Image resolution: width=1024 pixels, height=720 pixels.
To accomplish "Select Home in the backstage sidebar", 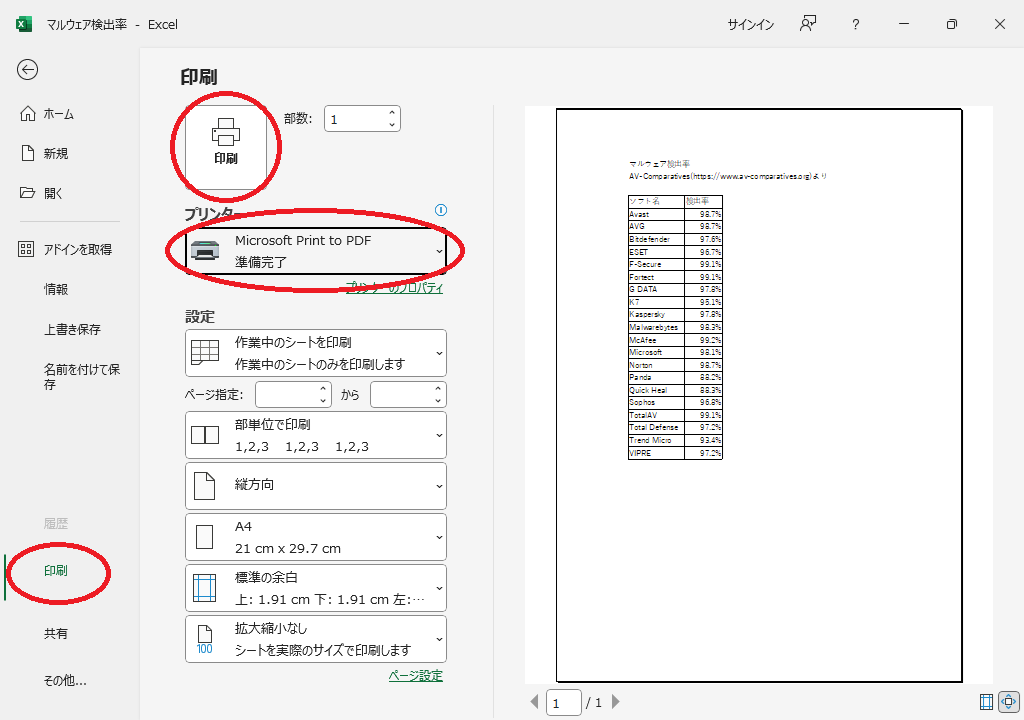I will (x=69, y=114).
